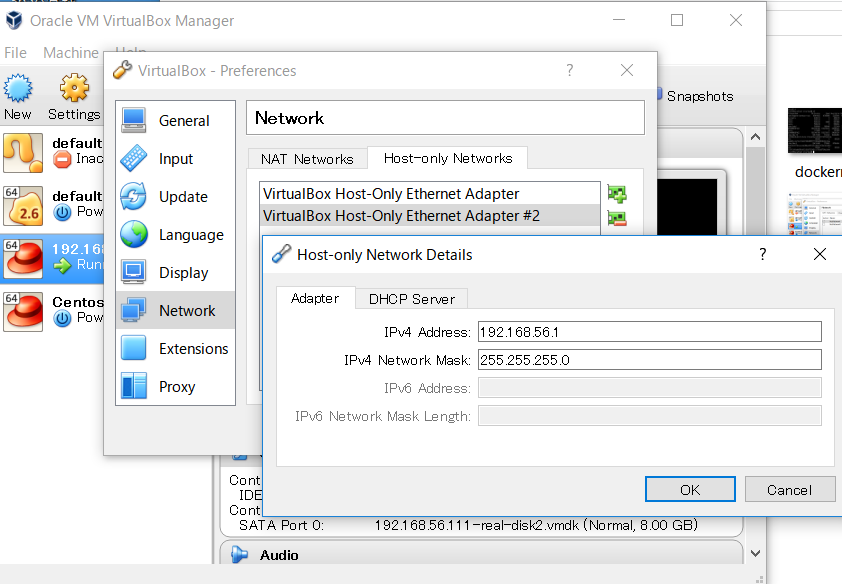This screenshot has width=842, height=584.
Task: Remove host-only network with red minus icon
Action: 617,218
